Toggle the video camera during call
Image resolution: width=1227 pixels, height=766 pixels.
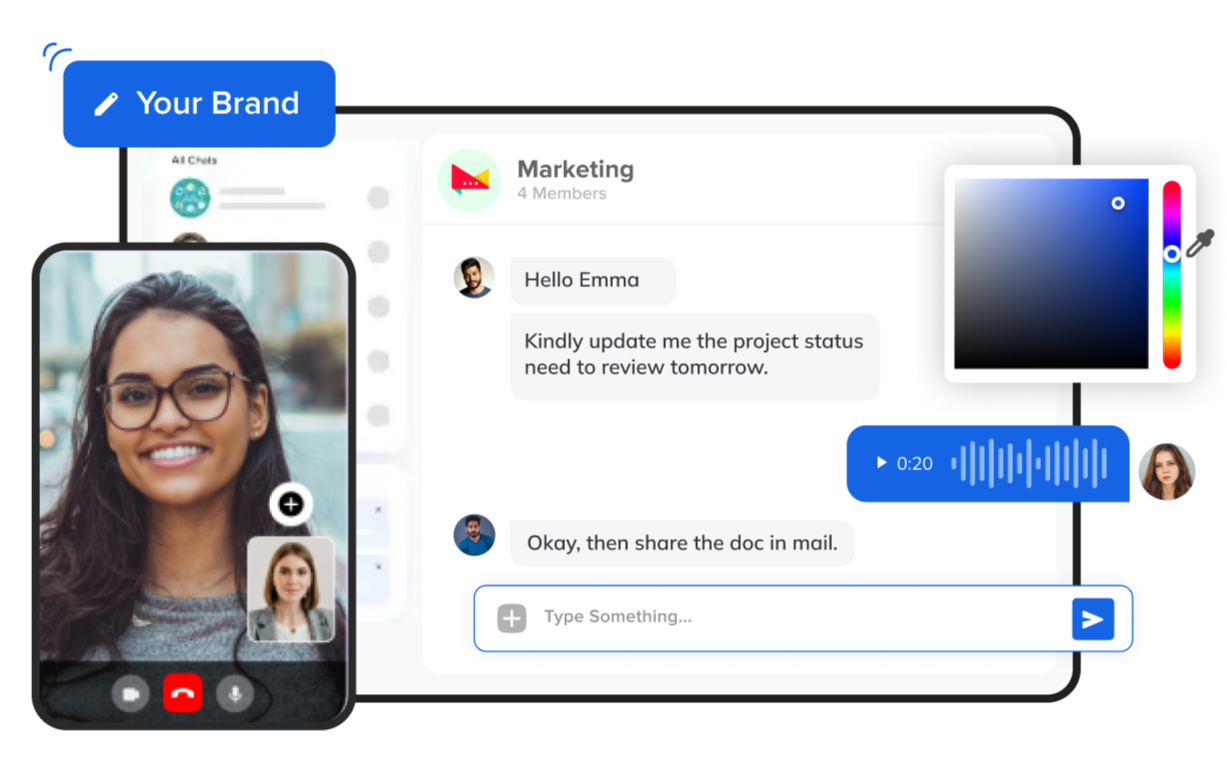(130, 693)
